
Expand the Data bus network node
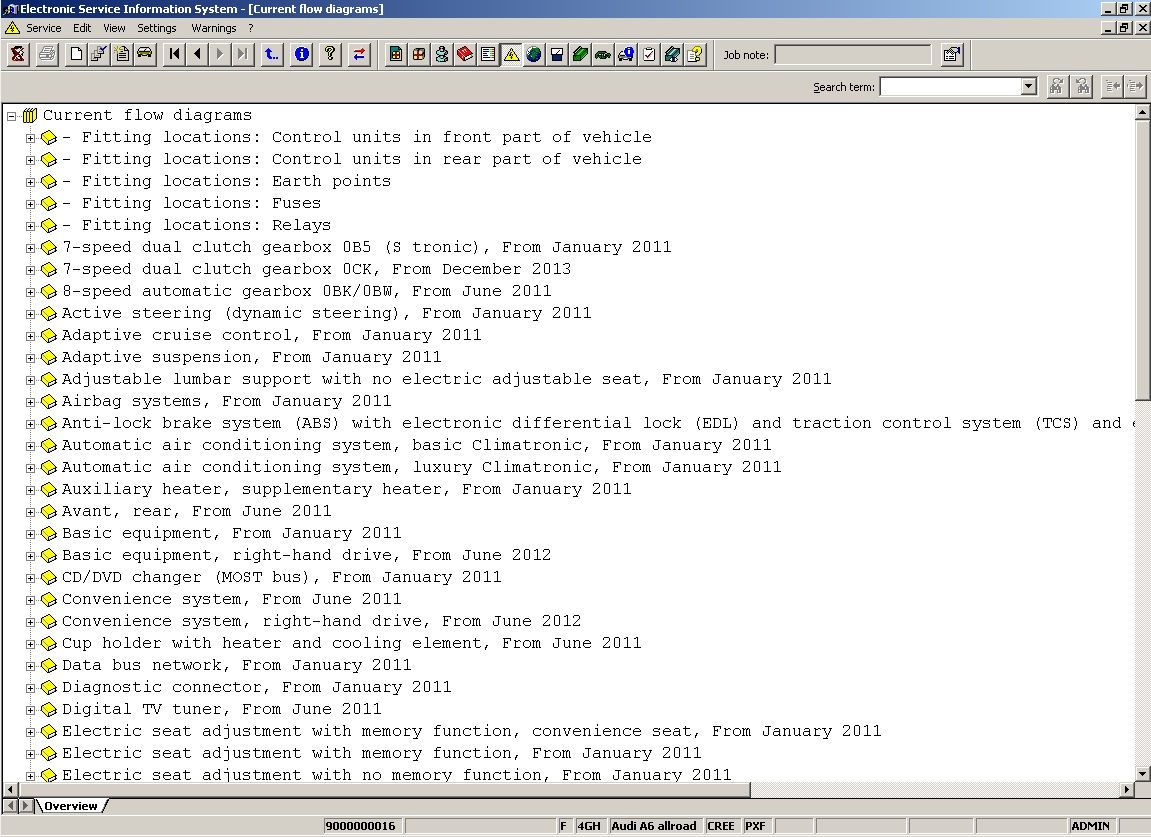point(30,666)
